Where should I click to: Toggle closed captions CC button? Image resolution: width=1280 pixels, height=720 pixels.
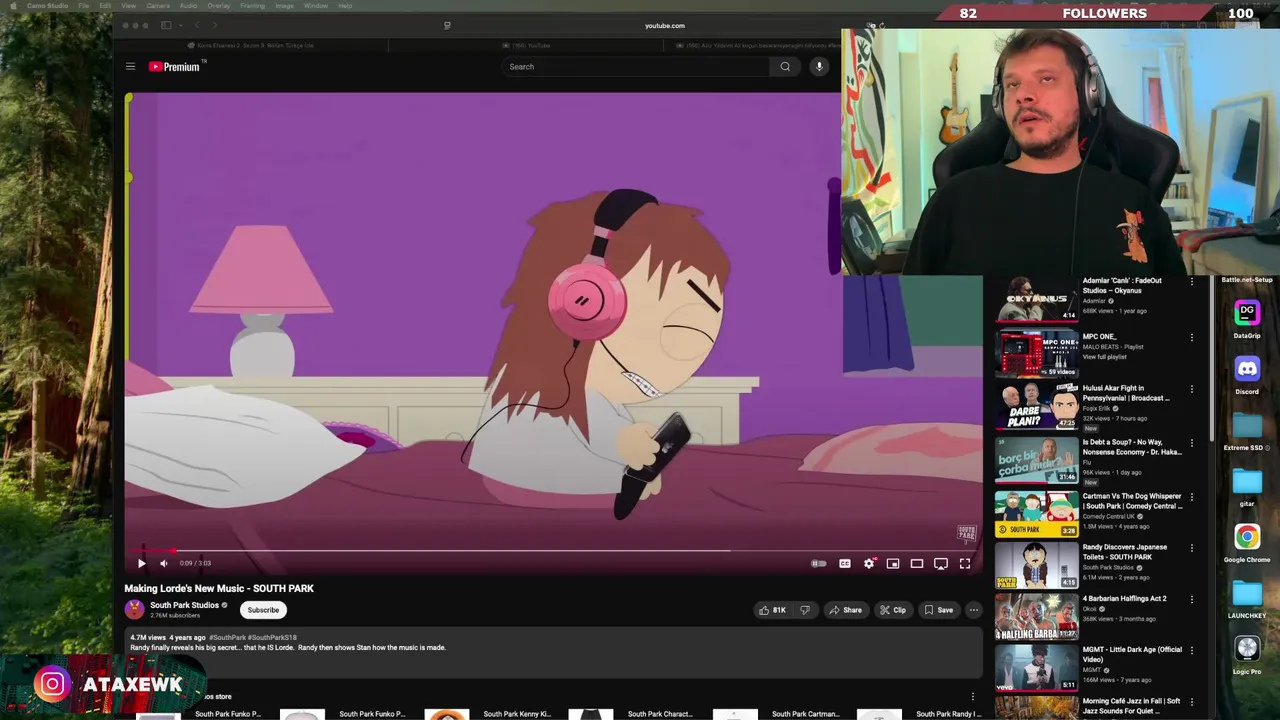coord(845,564)
